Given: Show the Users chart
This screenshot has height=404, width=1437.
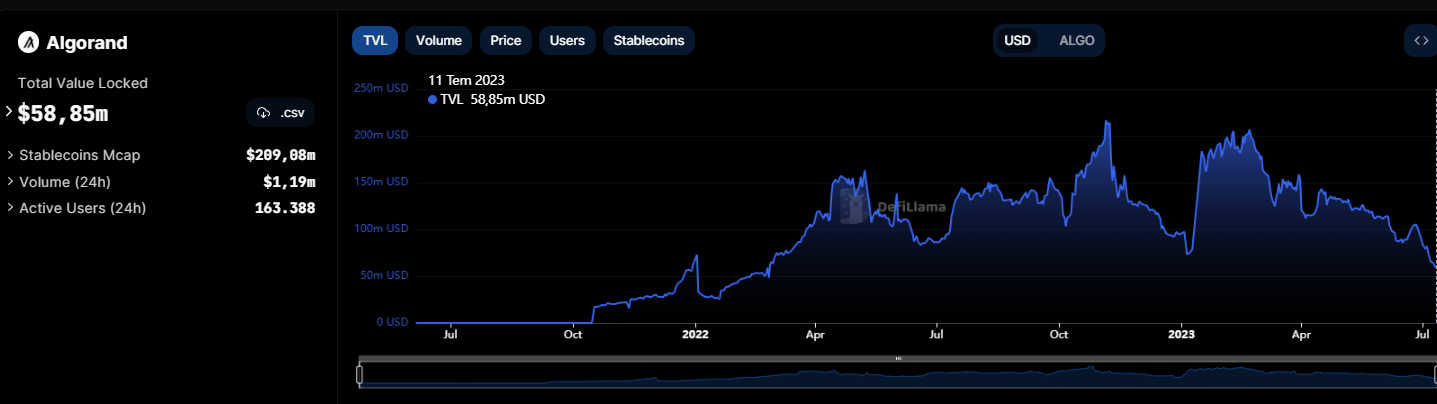Looking at the screenshot, I should click(568, 40).
